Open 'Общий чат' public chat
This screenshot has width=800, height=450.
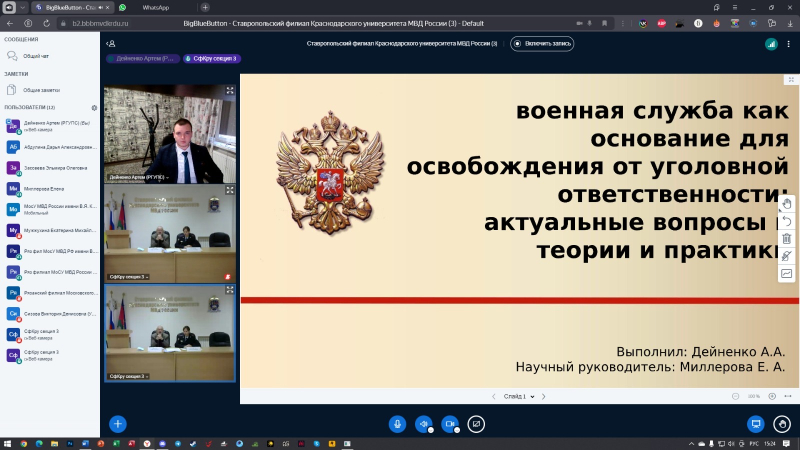tap(36, 56)
